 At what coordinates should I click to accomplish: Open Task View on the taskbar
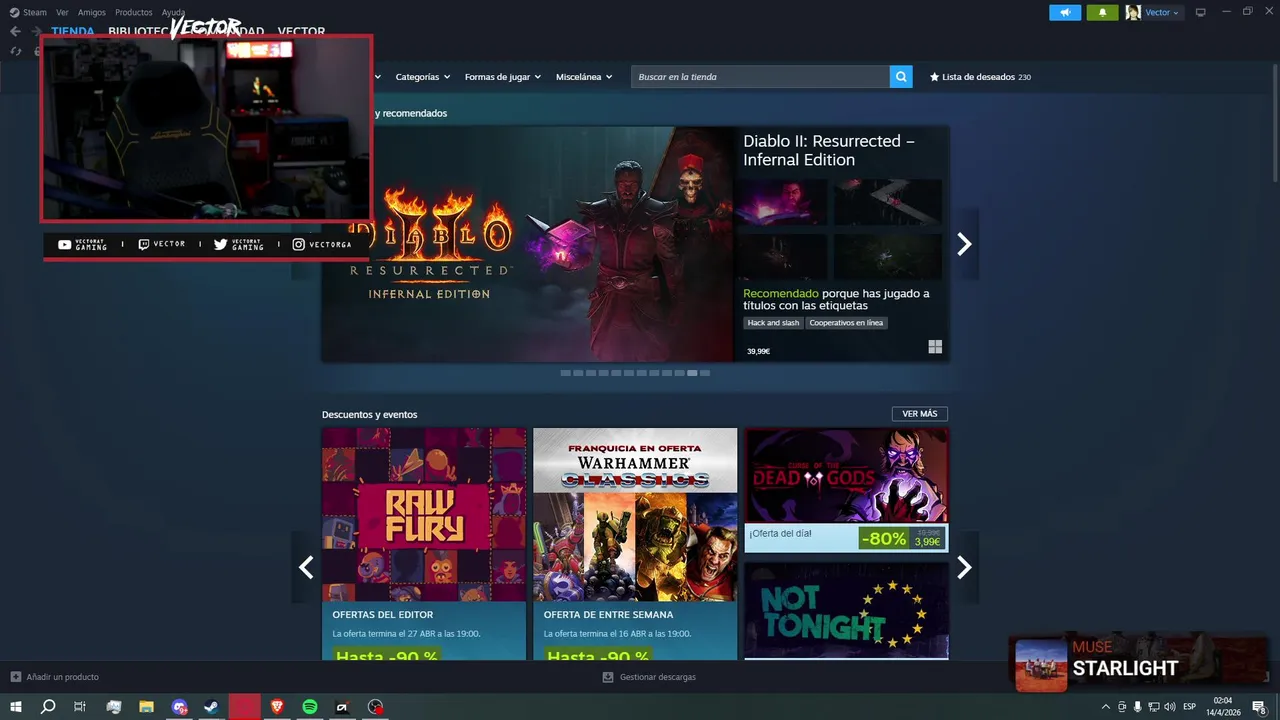click(x=80, y=707)
